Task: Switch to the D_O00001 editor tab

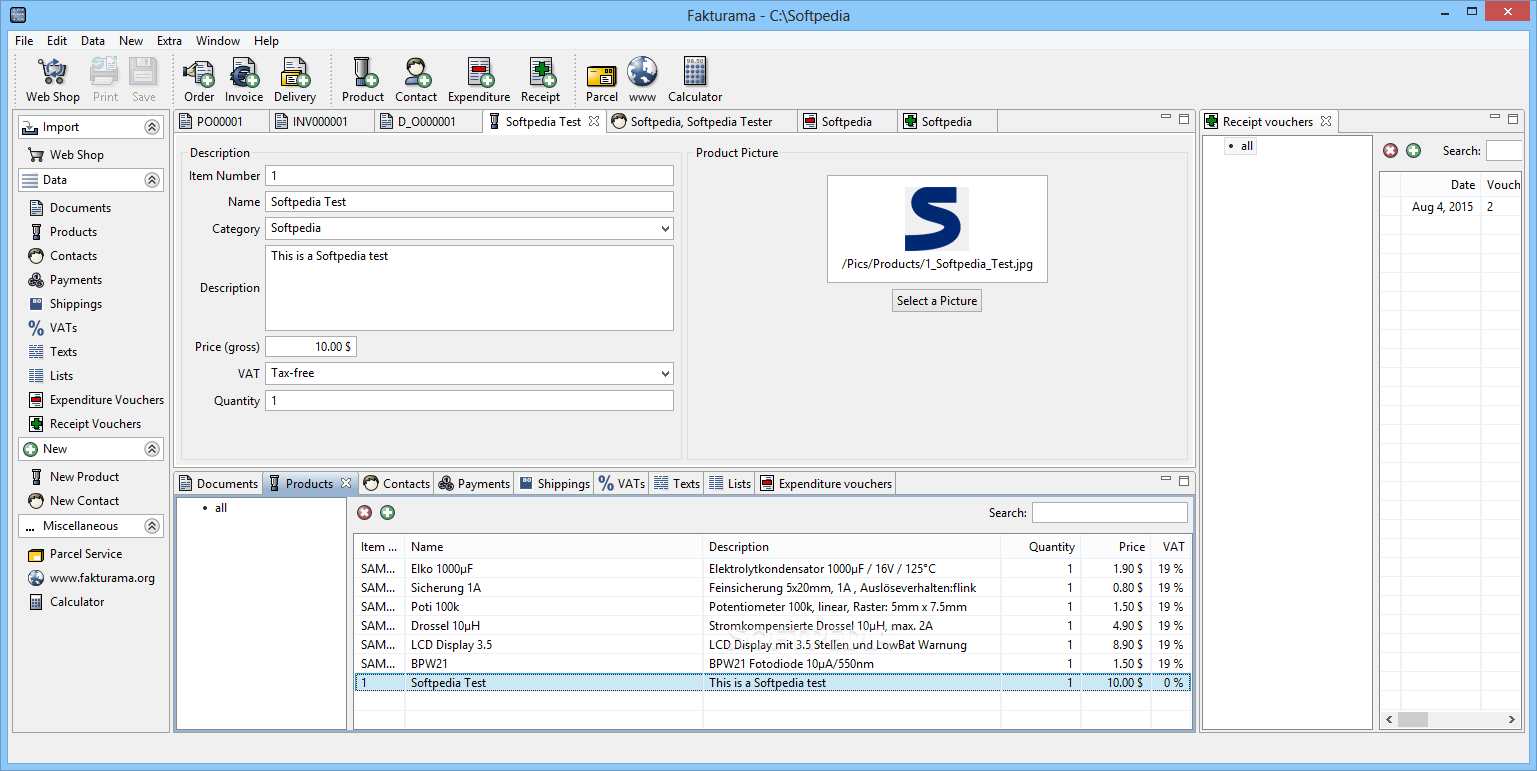Action: tap(427, 121)
